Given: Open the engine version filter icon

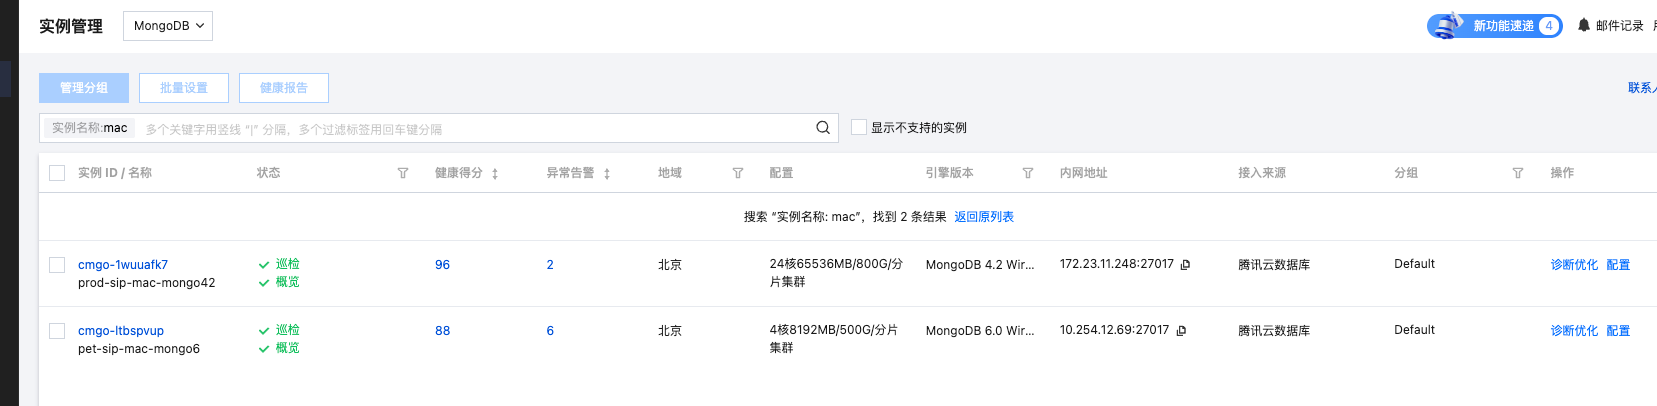Looking at the screenshot, I should [1028, 173].
